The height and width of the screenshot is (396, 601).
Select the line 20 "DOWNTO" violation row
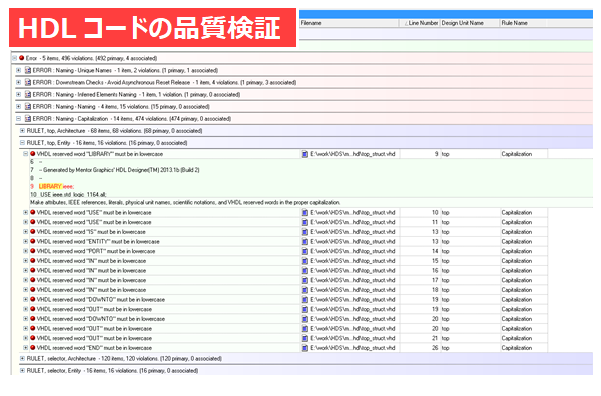(289, 319)
